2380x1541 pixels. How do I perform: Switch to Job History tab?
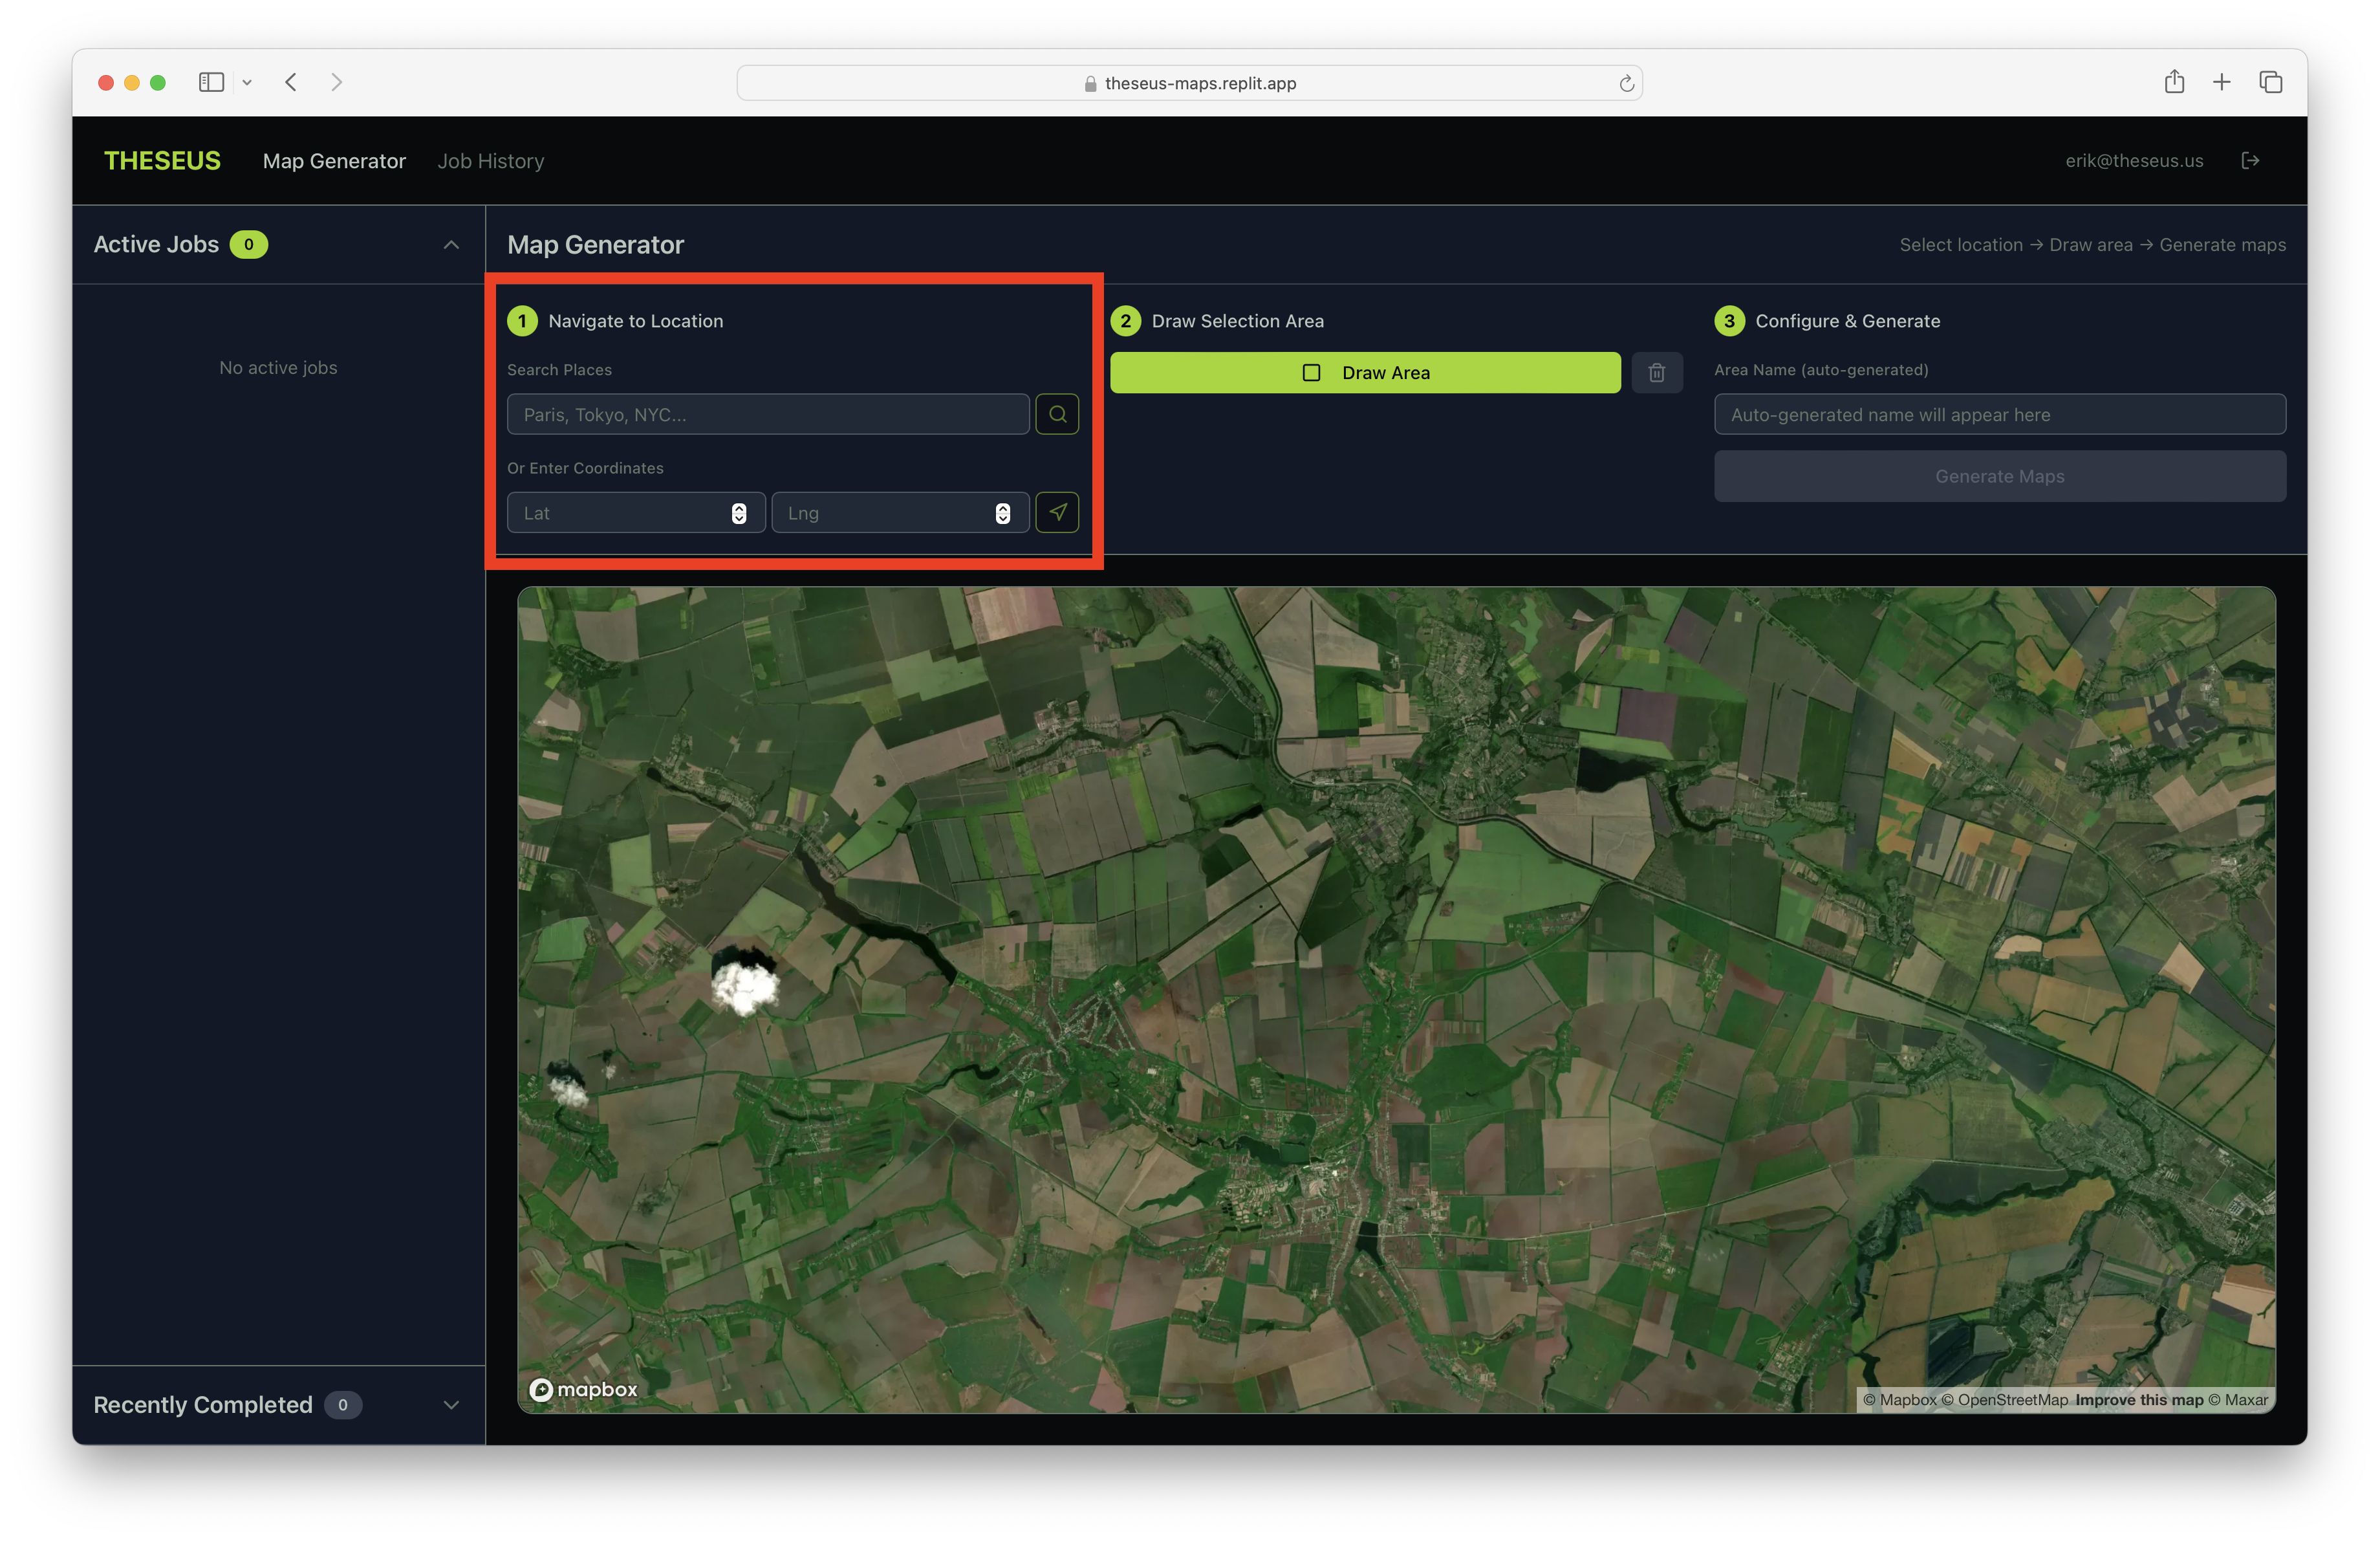coord(490,161)
